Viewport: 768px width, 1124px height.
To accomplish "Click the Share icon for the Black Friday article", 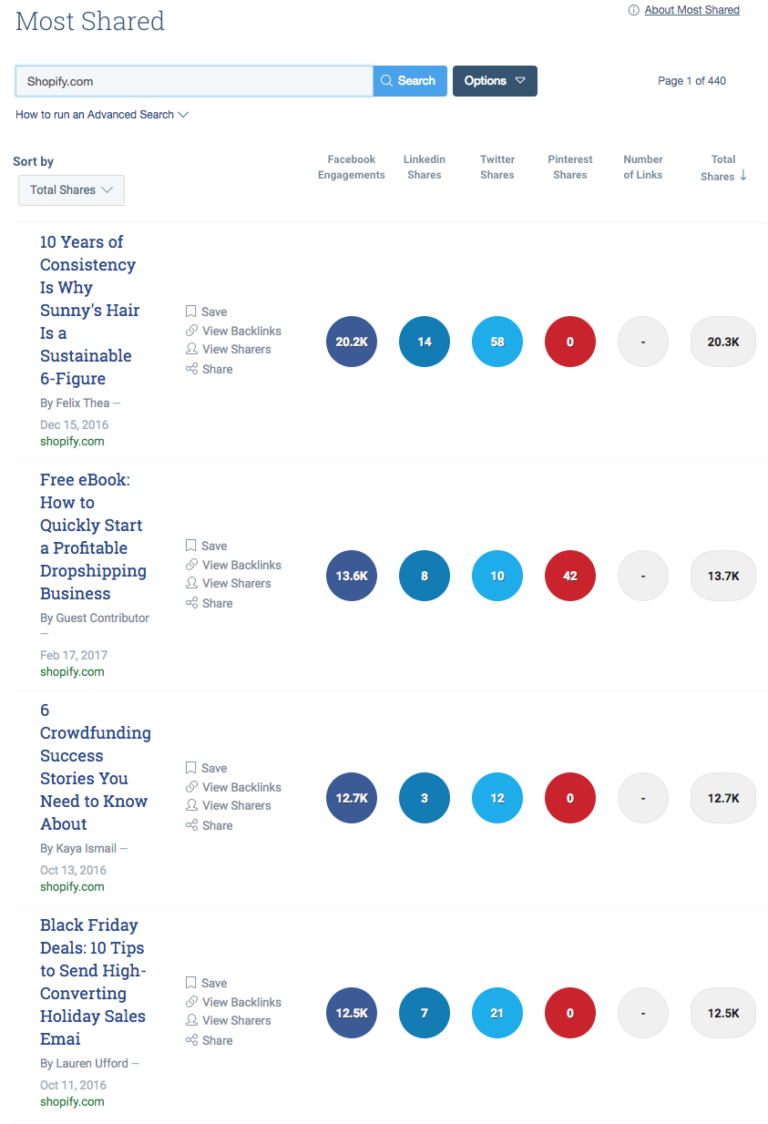I will [193, 1040].
